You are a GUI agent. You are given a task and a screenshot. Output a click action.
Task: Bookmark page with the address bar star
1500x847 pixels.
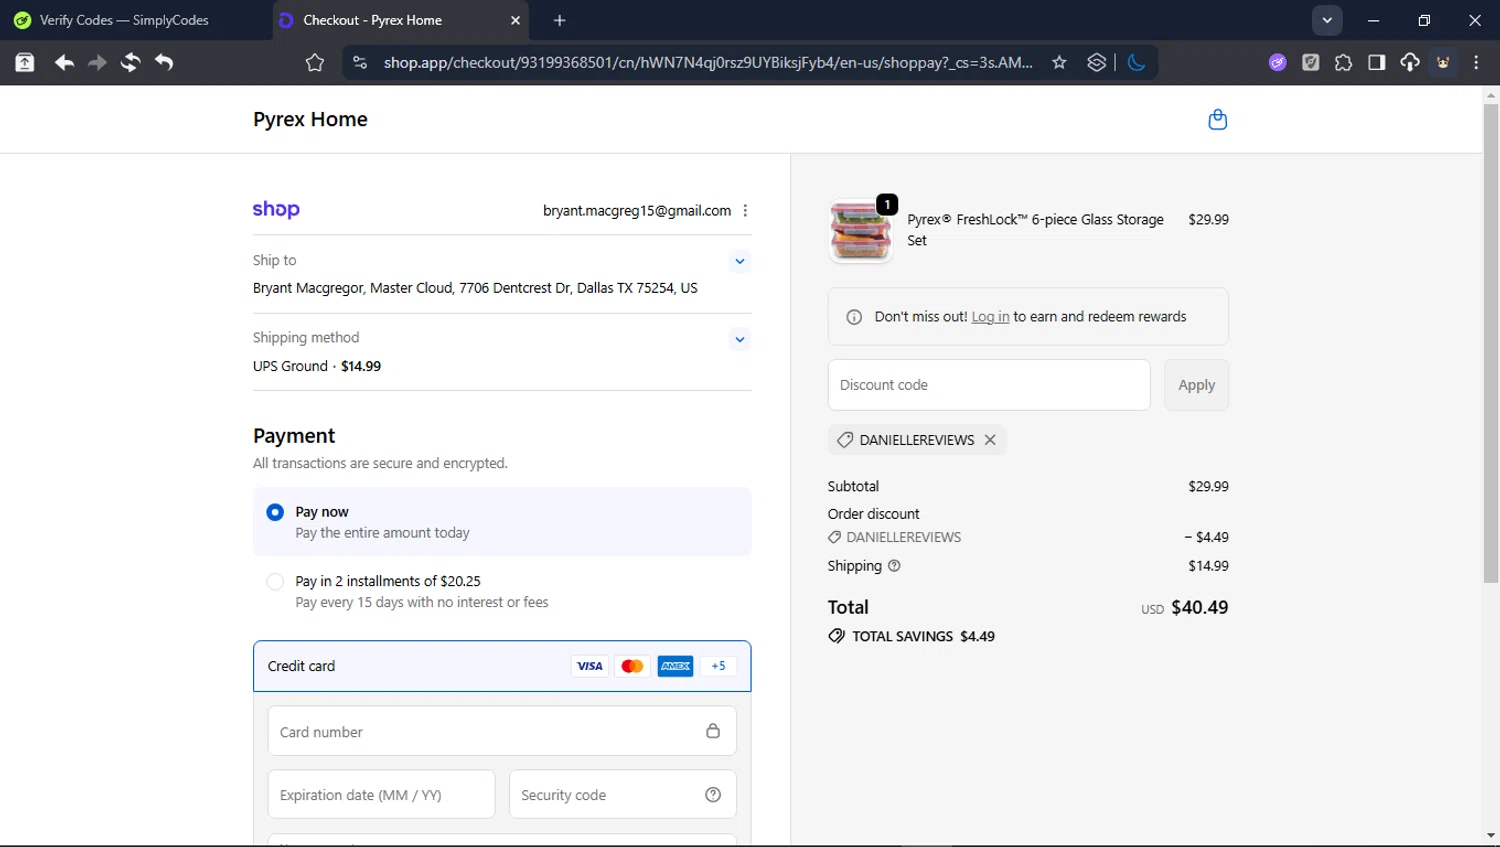click(x=1059, y=62)
